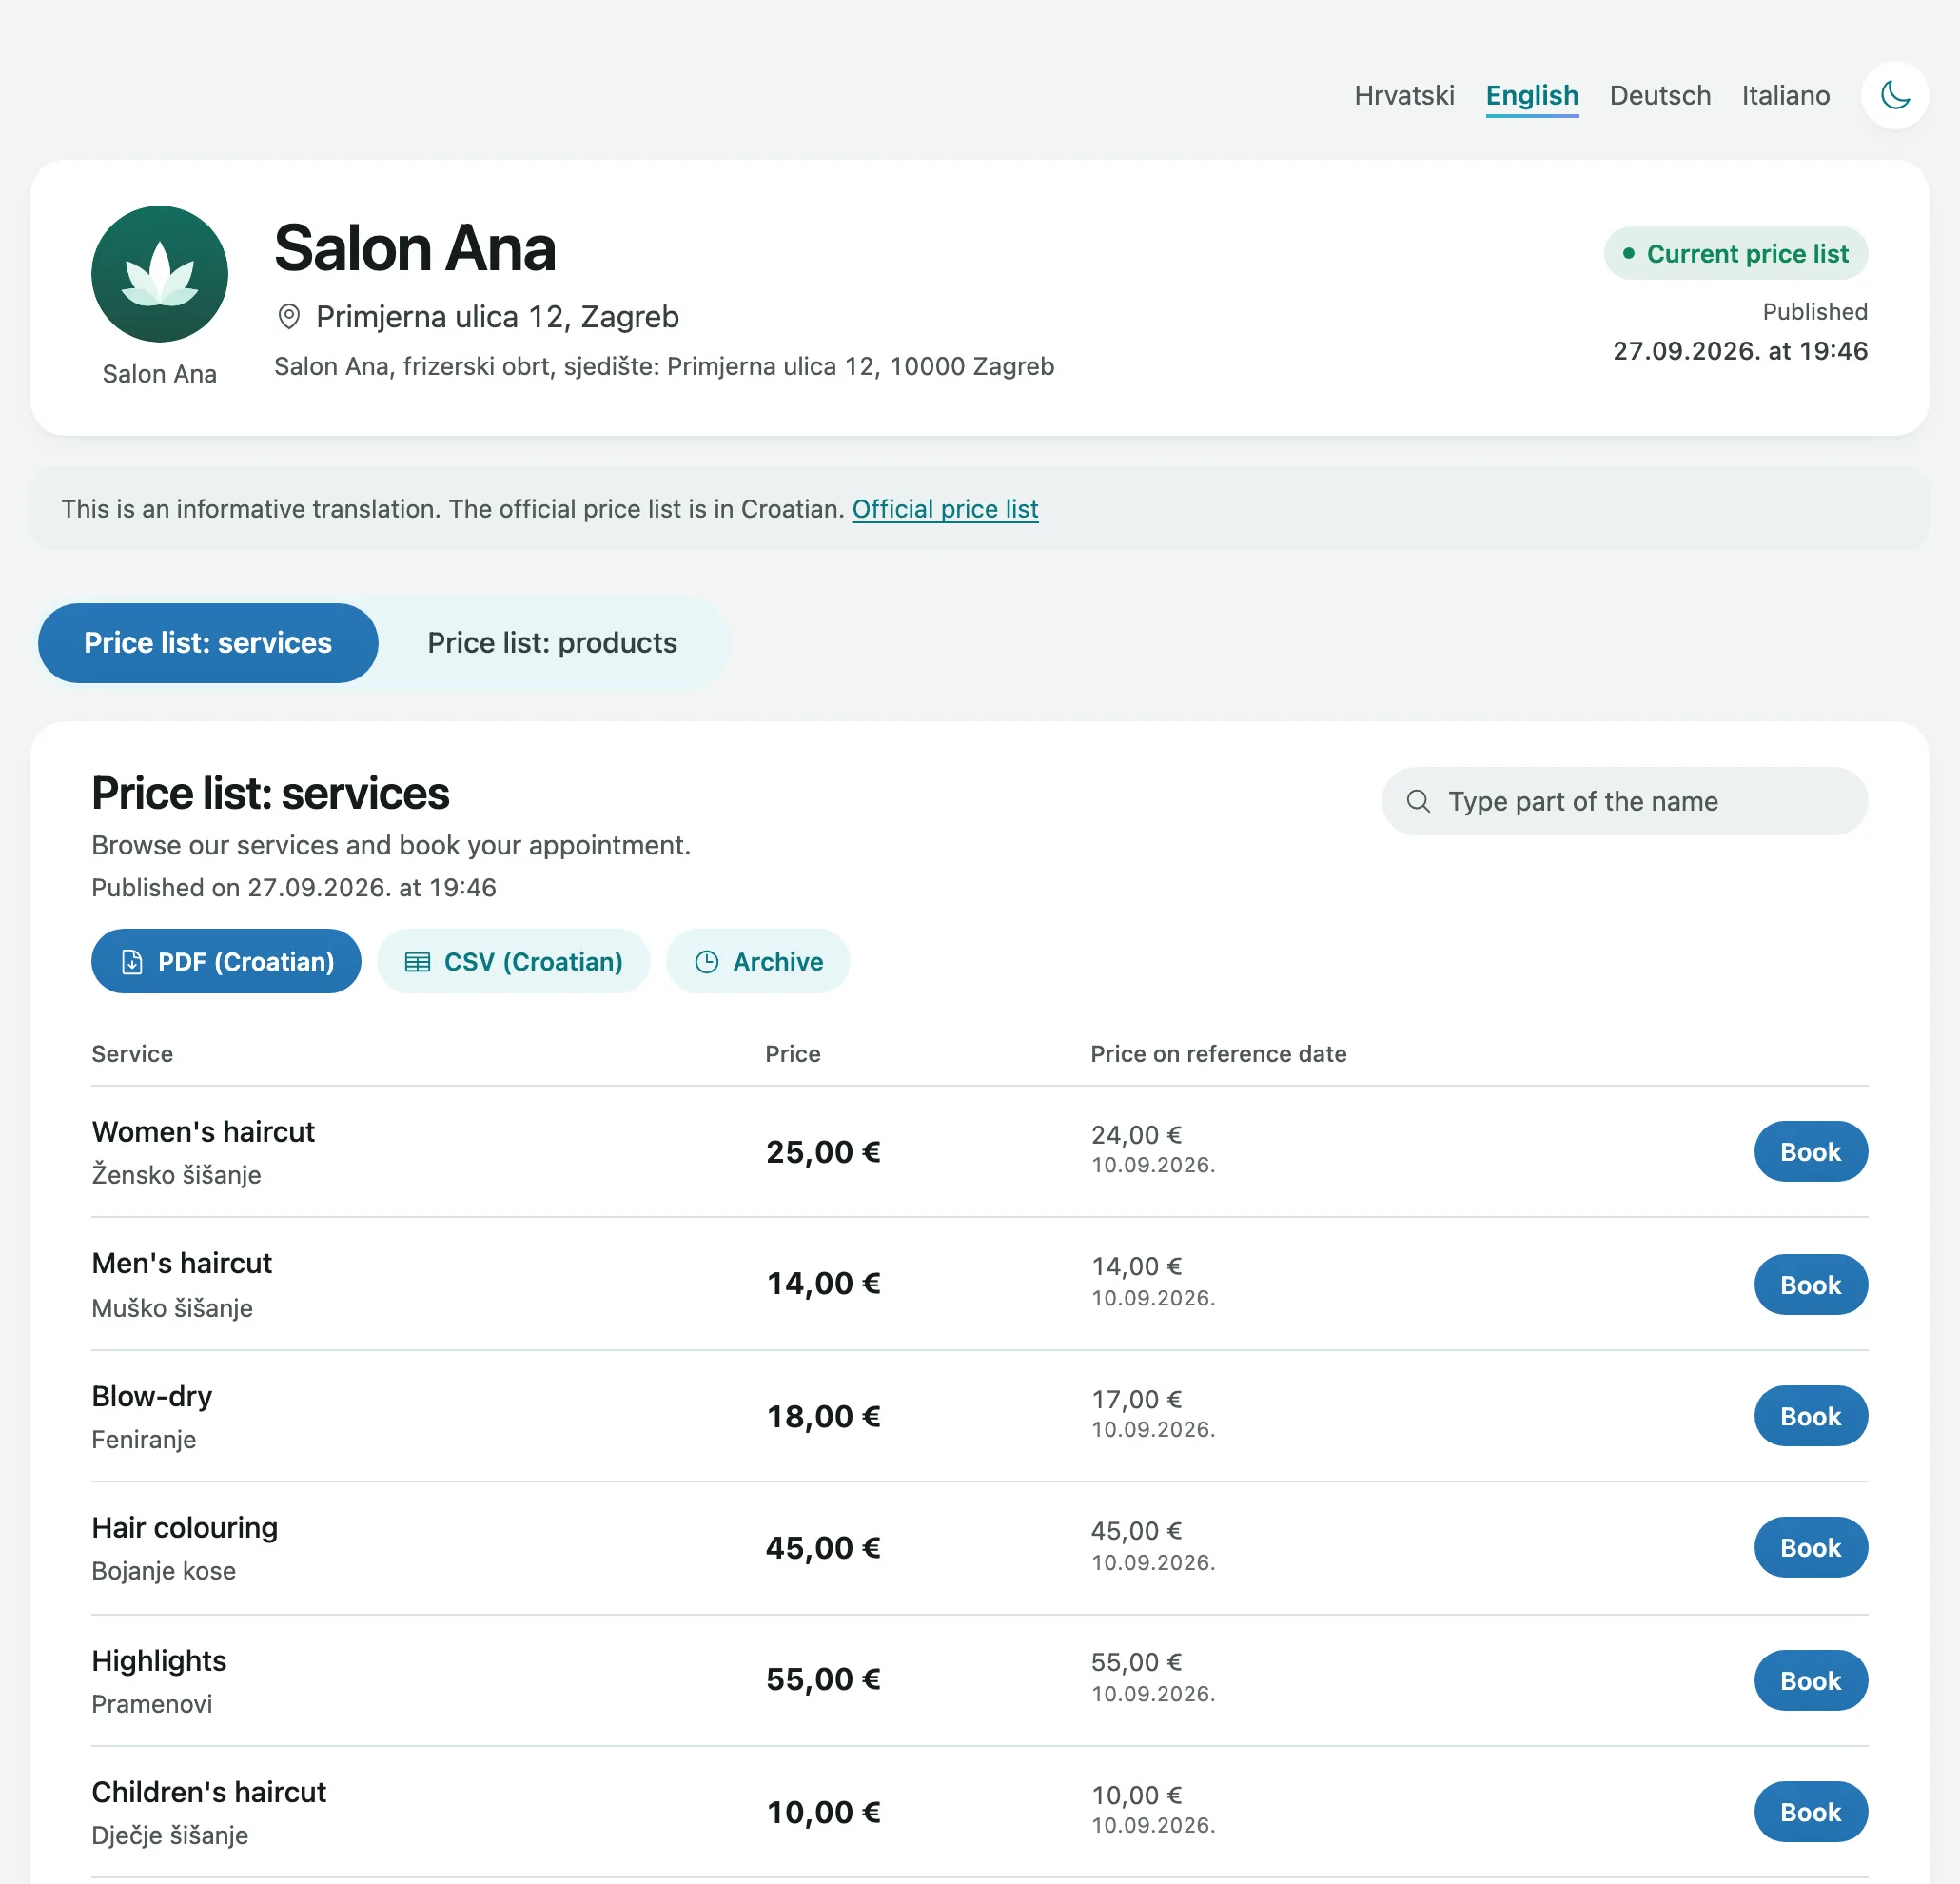Image resolution: width=1960 pixels, height=1884 pixels.
Task: Toggle dark mode with the moon icon
Action: pyautogui.click(x=1894, y=95)
